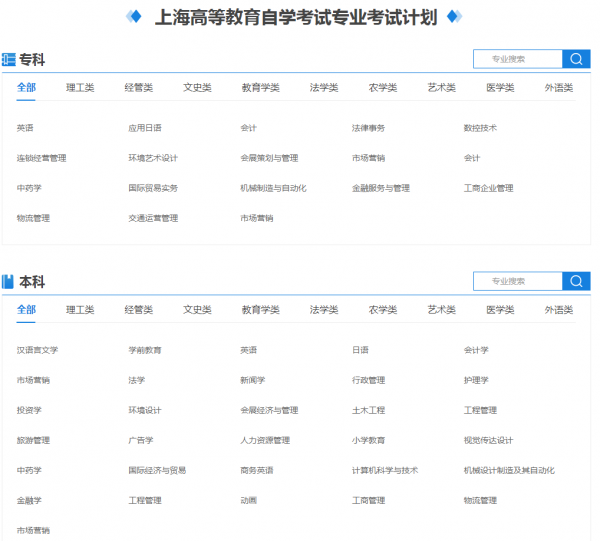Click 投资学 major link
600x541 pixels.
(29, 410)
